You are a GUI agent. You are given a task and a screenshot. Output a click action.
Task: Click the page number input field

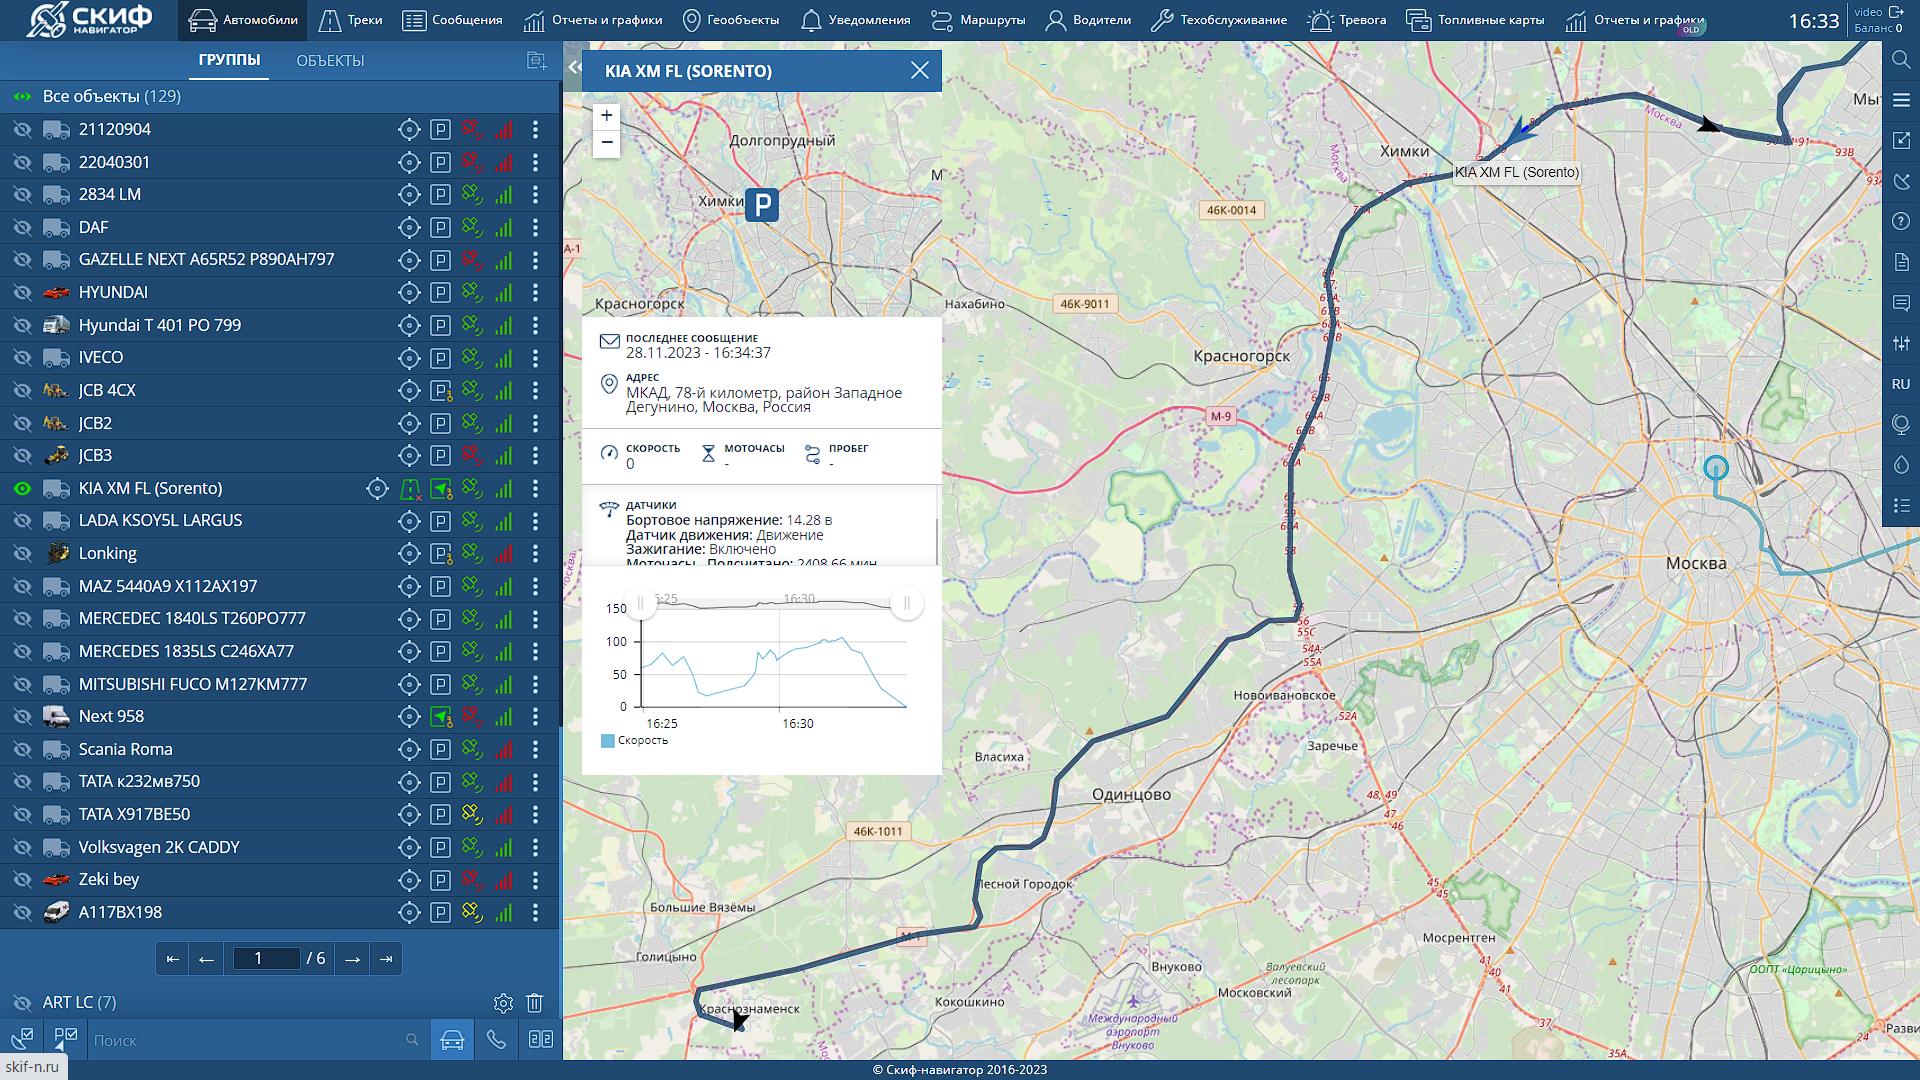point(265,959)
